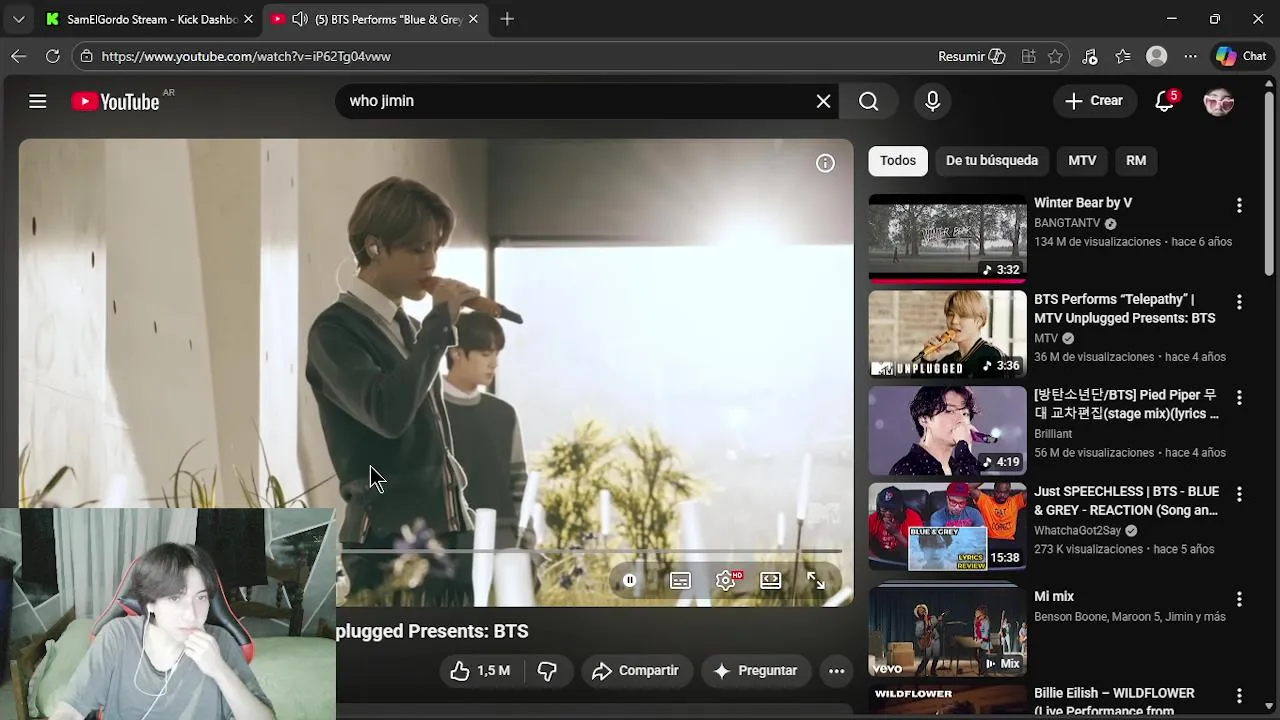Open Just SPEECHLESS BTS reaction video

[1126, 501]
